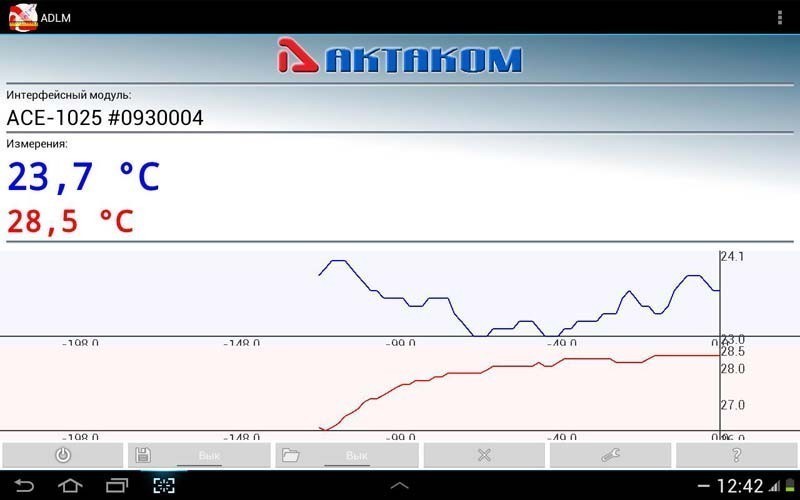Select the ACE-1025 #0930004 module field
The height and width of the screenshot is (500, 800).
(x=105, y=118)
